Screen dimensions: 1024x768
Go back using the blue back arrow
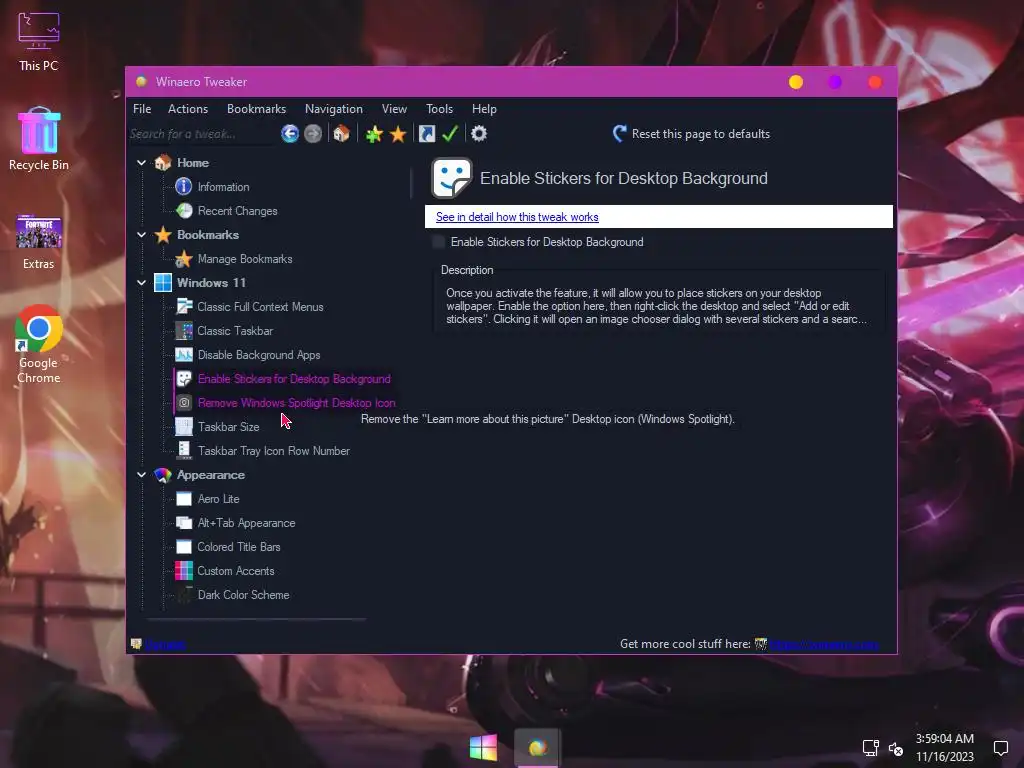coord(290,134)
